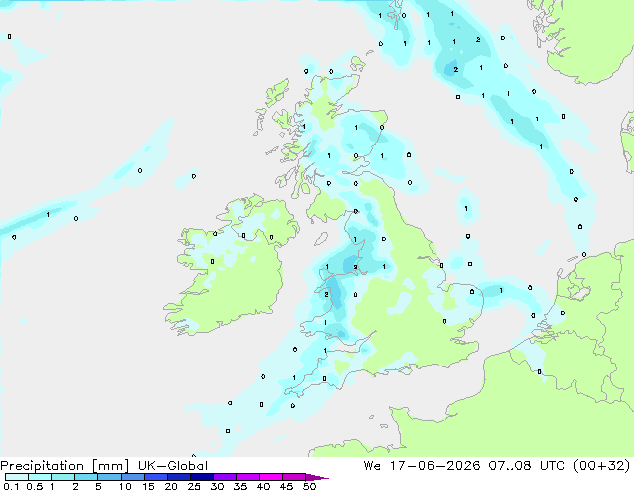The width and height of the screenshot is (634, 490).
Task: Click the '20' legend scale number
Action: pyautogui.click(x=171, y=486)
